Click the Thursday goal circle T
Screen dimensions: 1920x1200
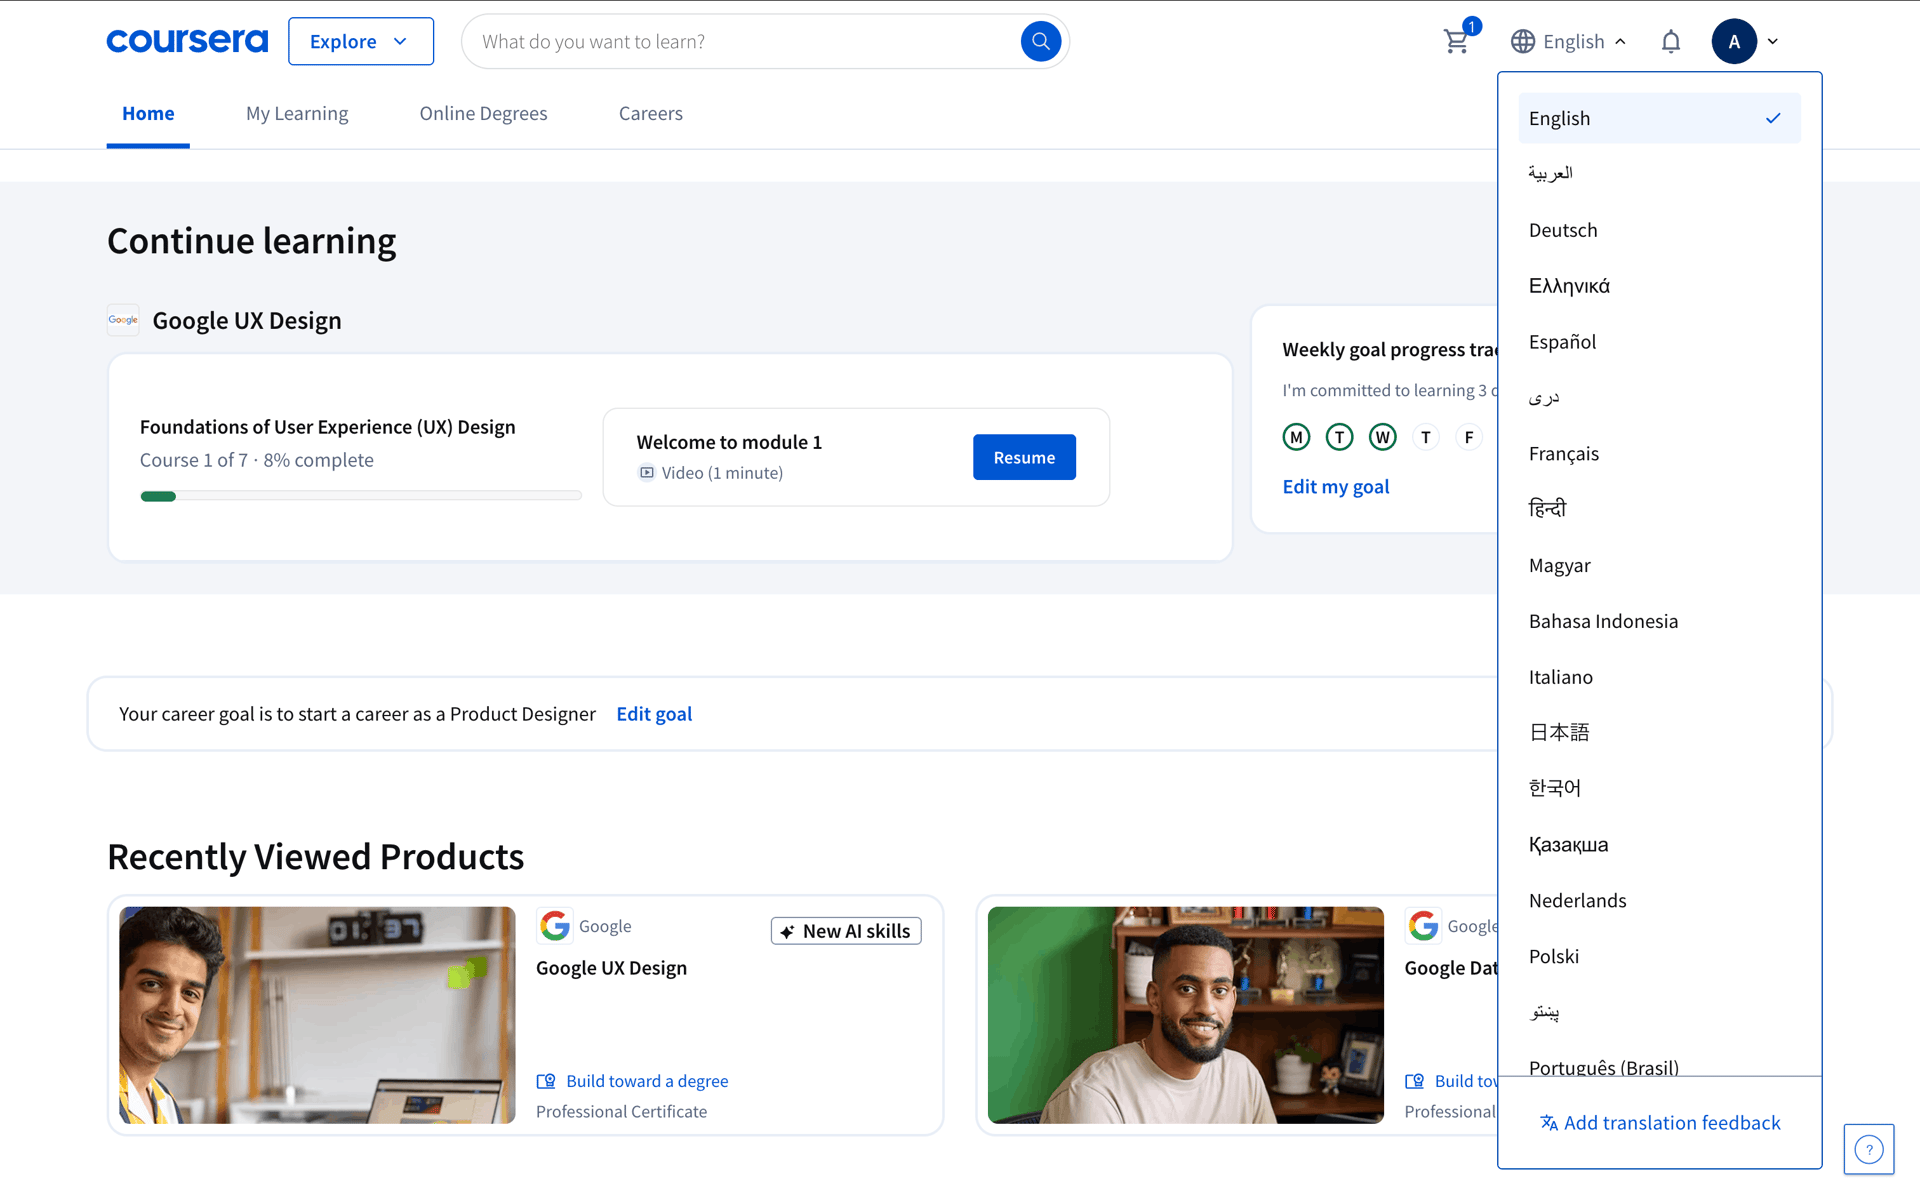point(1425,437)
